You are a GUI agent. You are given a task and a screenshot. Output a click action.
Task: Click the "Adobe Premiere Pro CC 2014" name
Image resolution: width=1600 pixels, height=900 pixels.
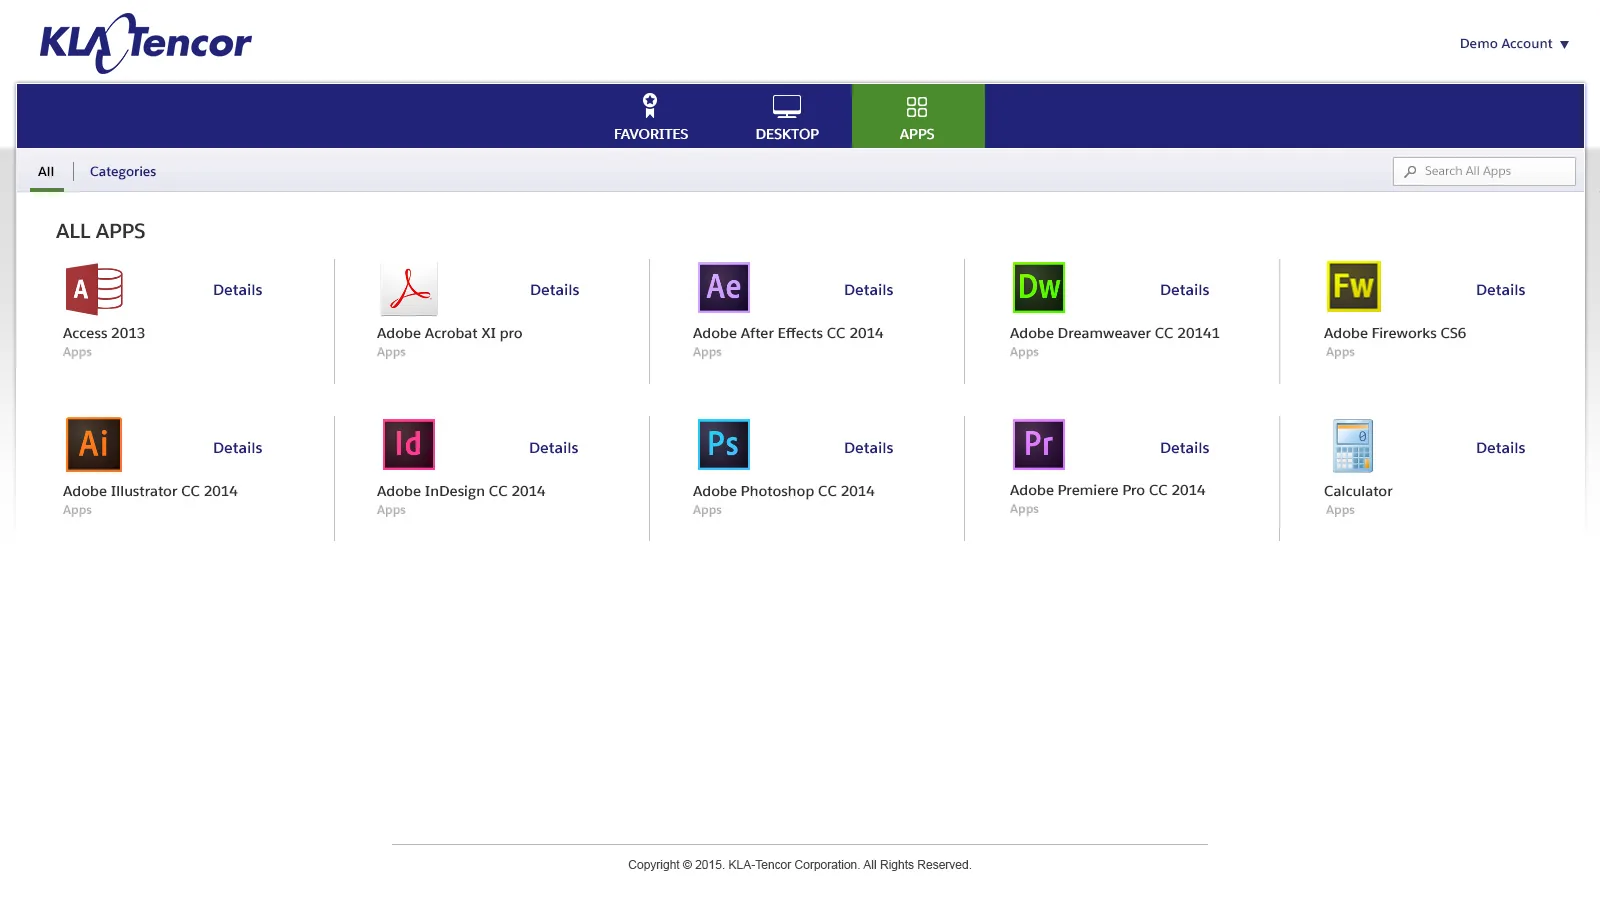click(1108, 490)
